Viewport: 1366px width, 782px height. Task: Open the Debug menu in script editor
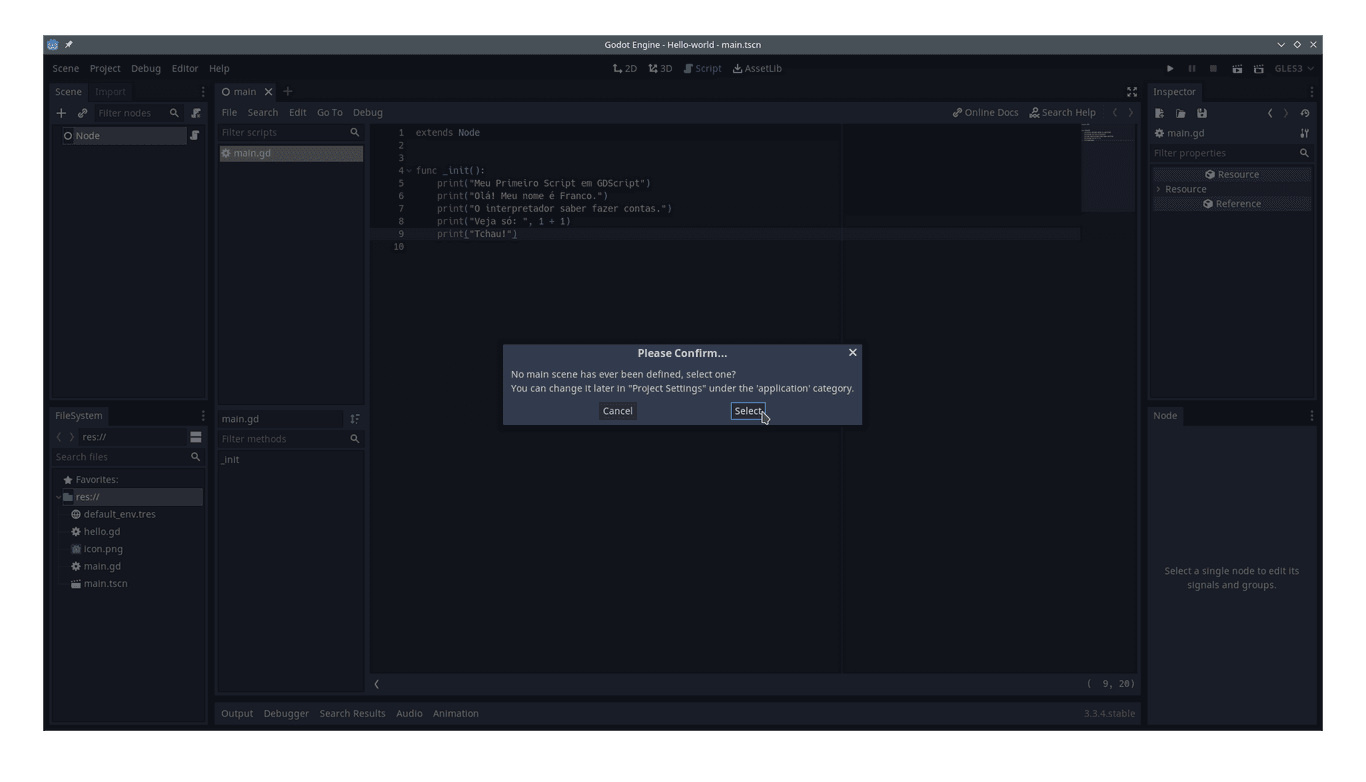point(367,112)
